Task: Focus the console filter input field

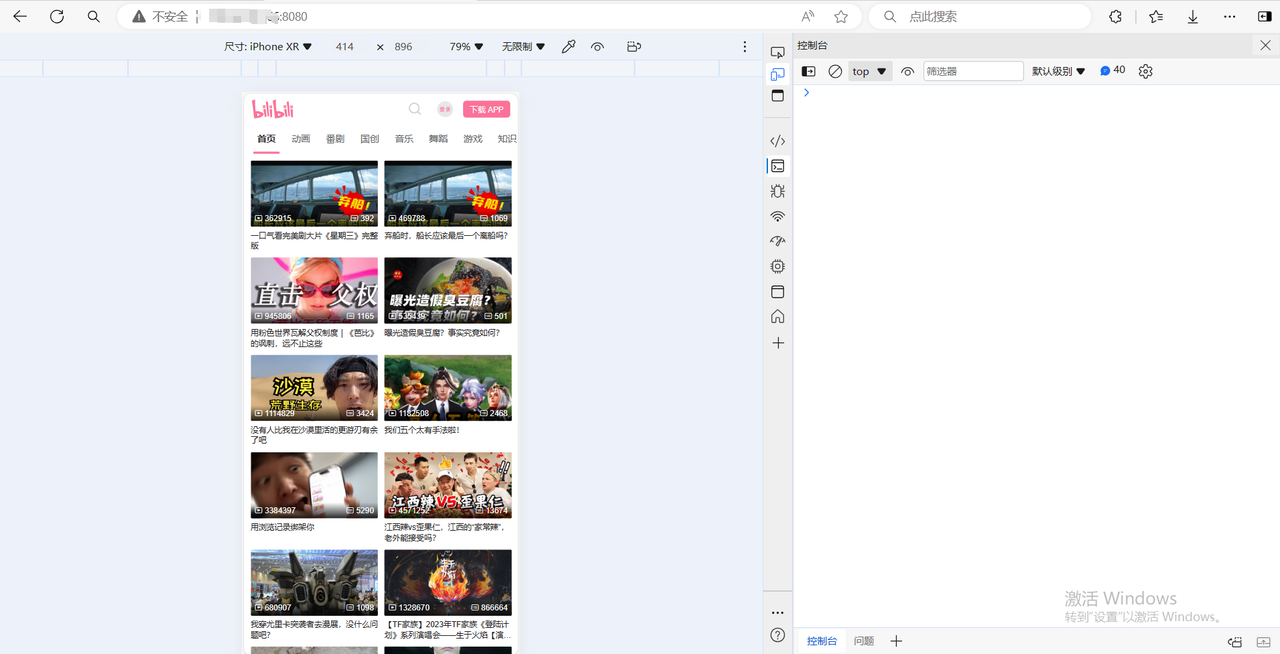Action: [973, 72]
